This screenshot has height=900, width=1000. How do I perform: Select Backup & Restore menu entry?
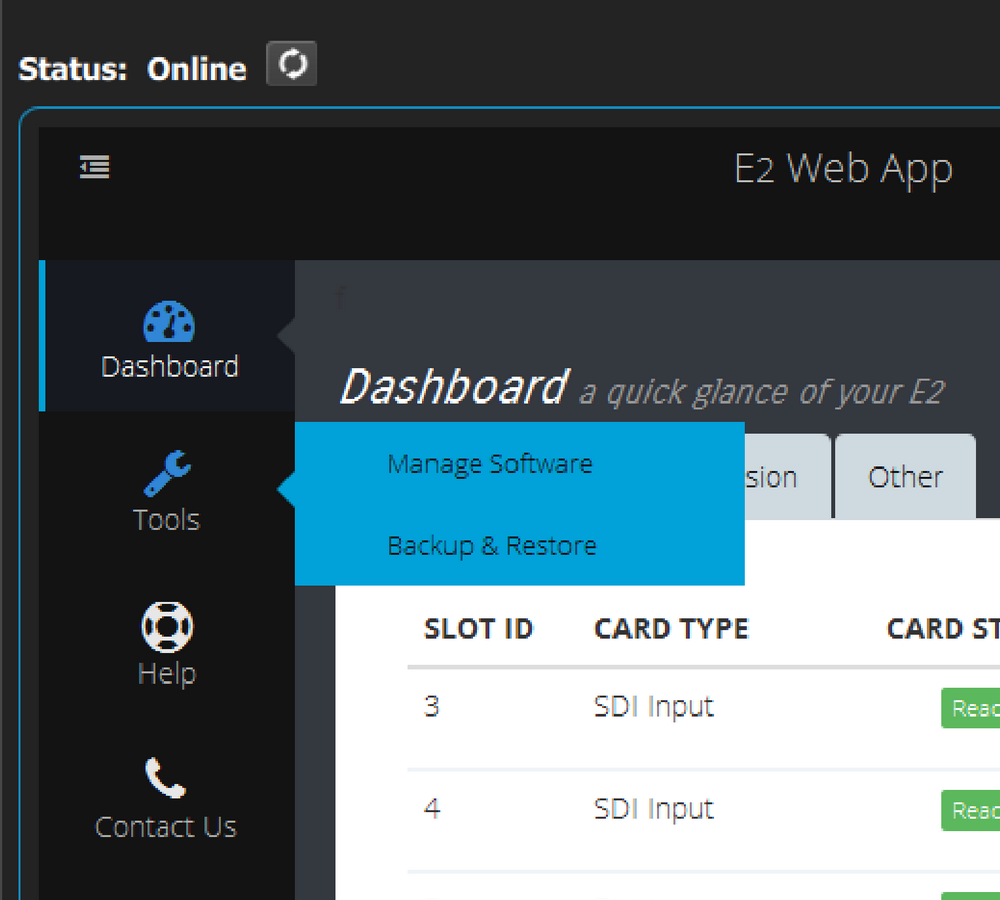pyautogui.click(x=492, y=546)
